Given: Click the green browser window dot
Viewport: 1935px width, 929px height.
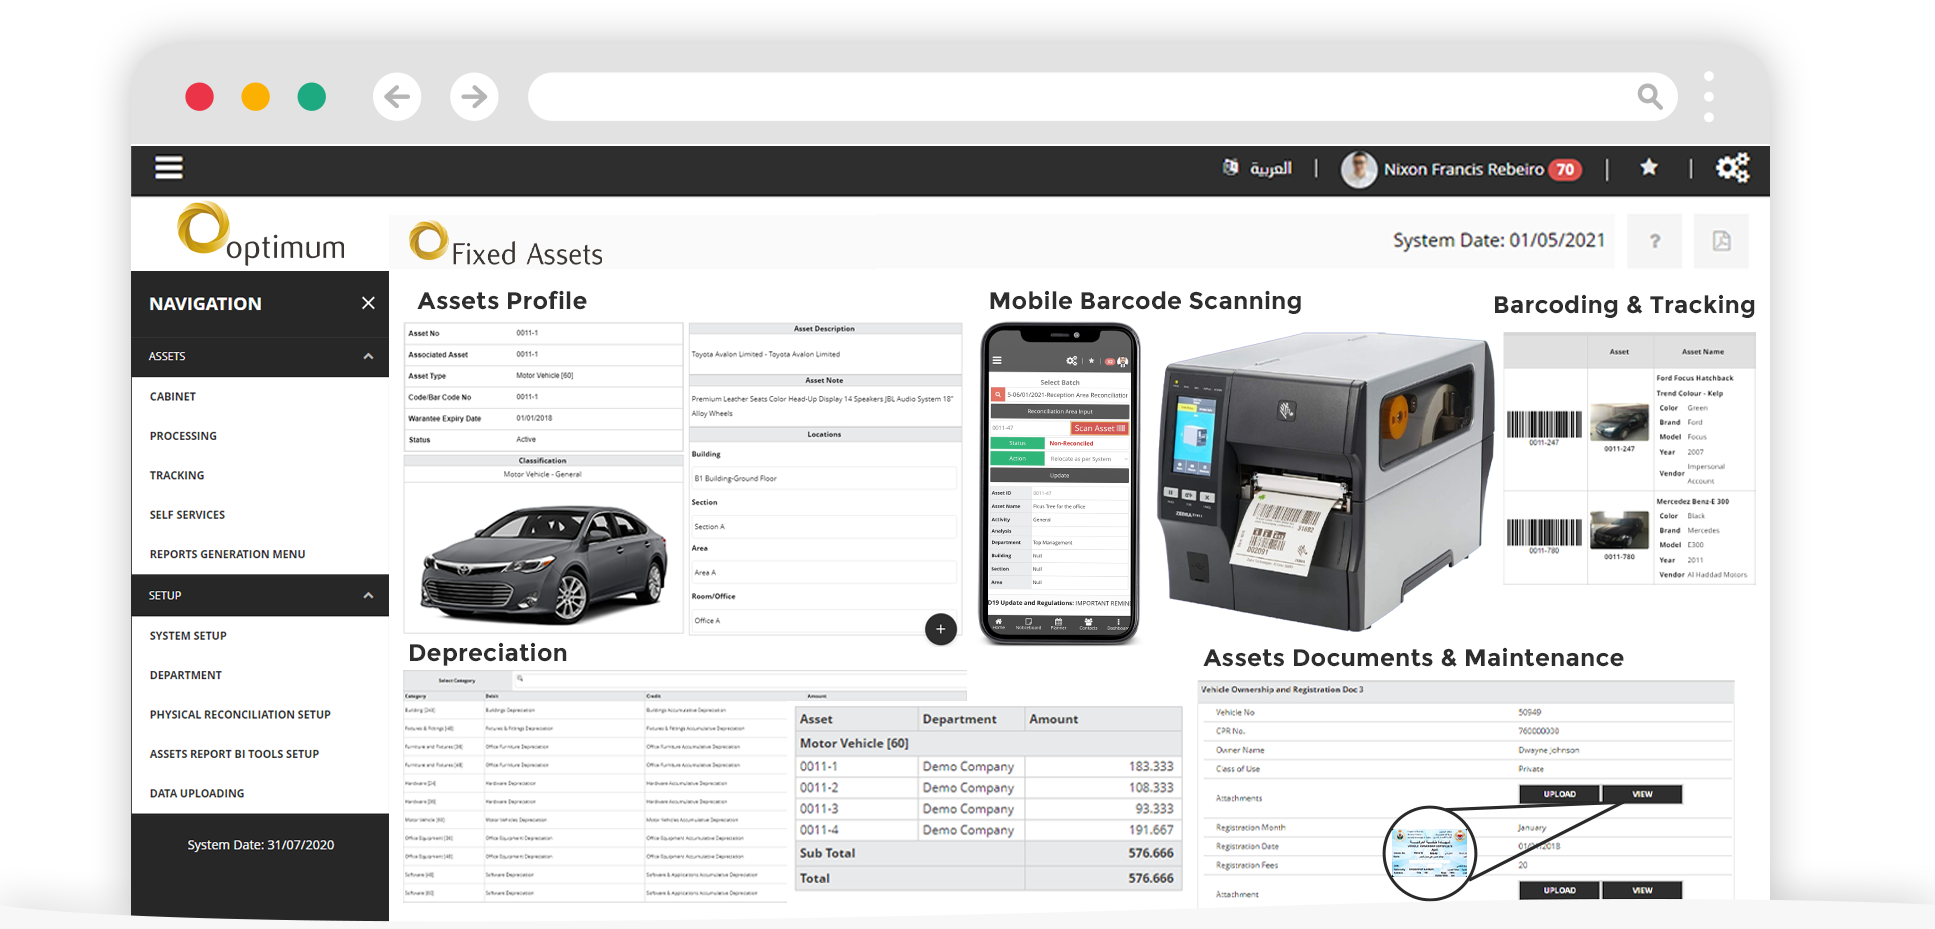Looking at the screenshot, I should point(312,97).
